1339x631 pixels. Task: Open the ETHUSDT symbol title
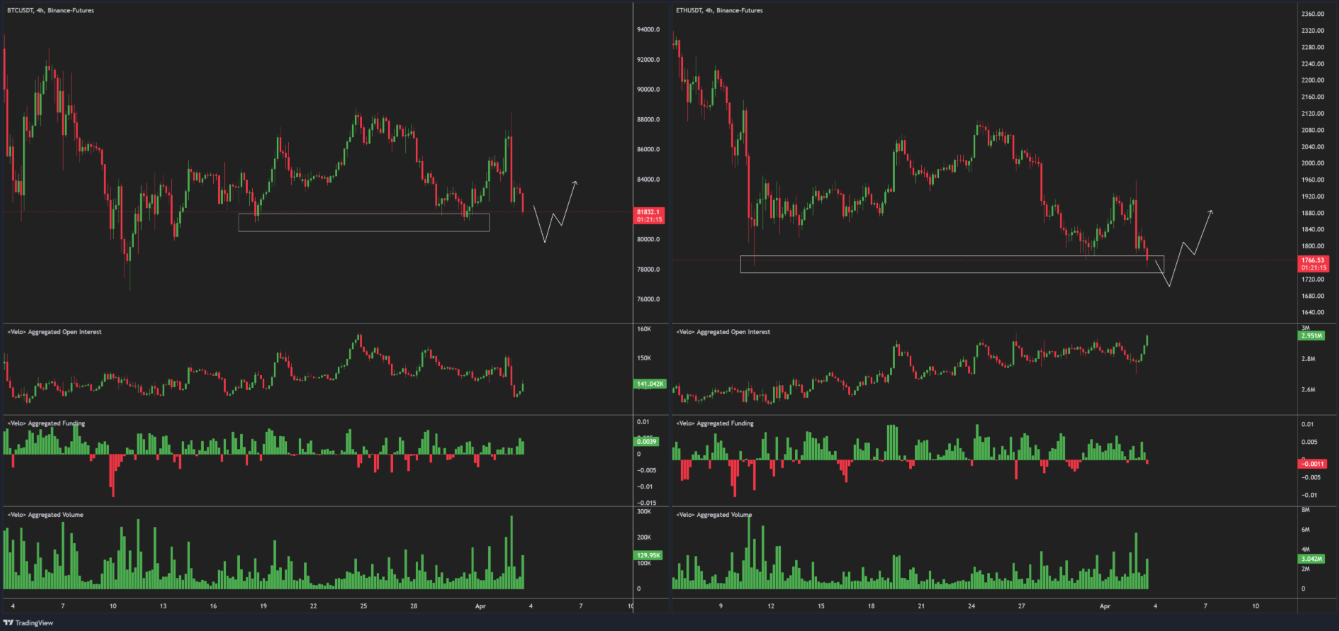click(719, 10)
